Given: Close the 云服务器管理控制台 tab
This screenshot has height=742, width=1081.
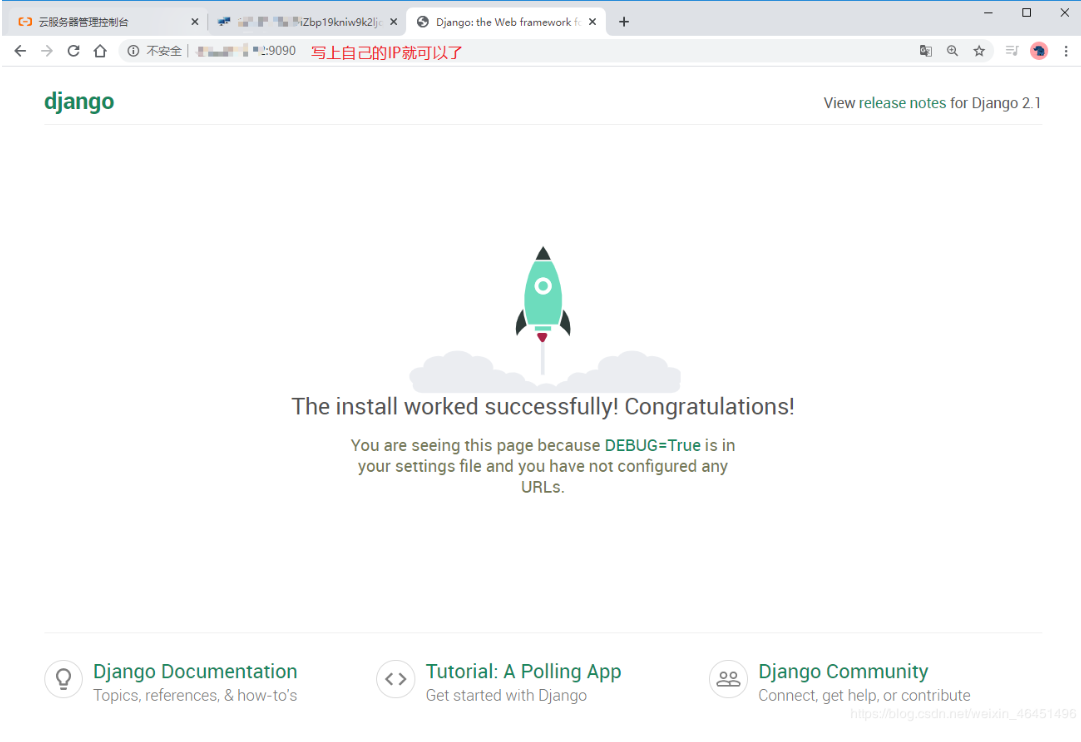Looking at the screenshot, I should (194, 22).
